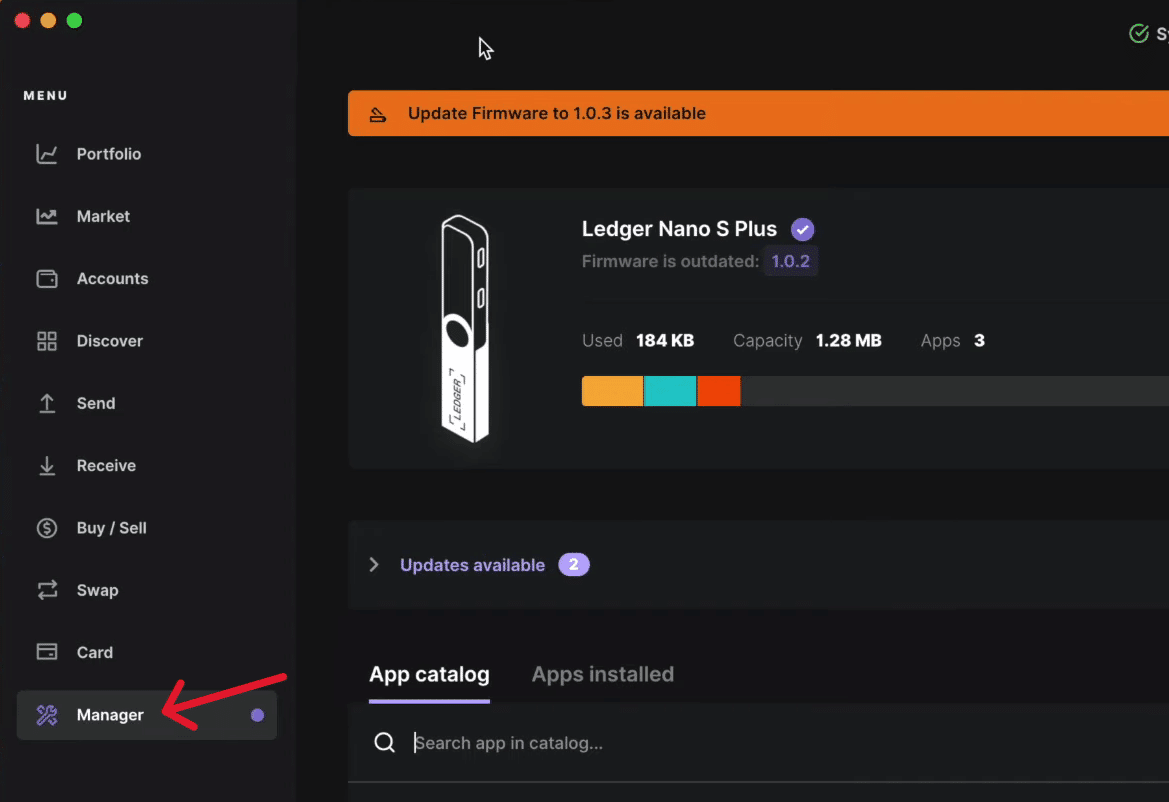Image resolution: width=1169 pixels, height=802 pixels.
Task: Click the Swap arrows icon
Action: pyautogui.click(x=46, y=590)
